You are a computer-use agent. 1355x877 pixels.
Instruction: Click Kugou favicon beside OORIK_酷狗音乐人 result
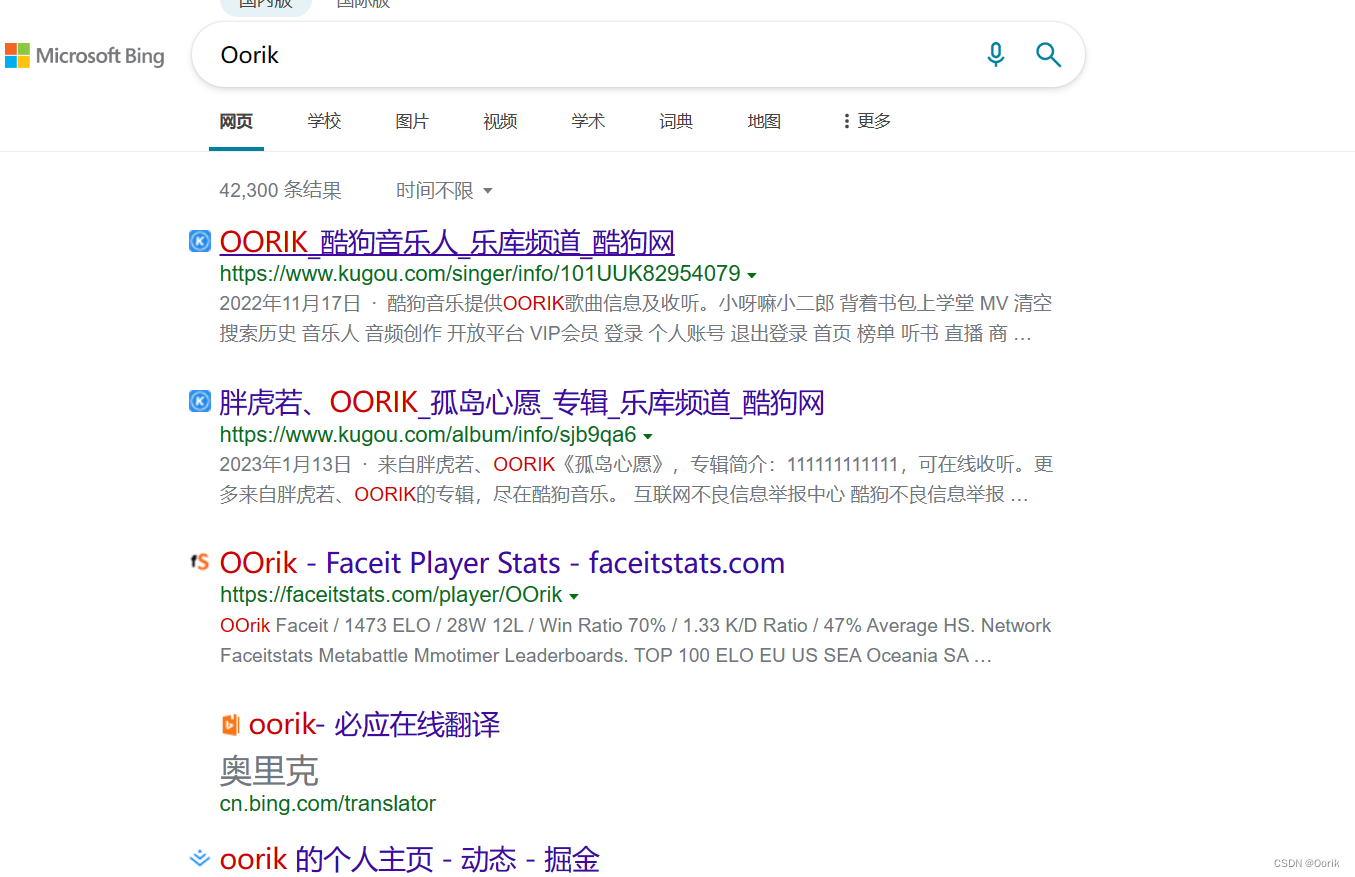[x=200, y=241]
